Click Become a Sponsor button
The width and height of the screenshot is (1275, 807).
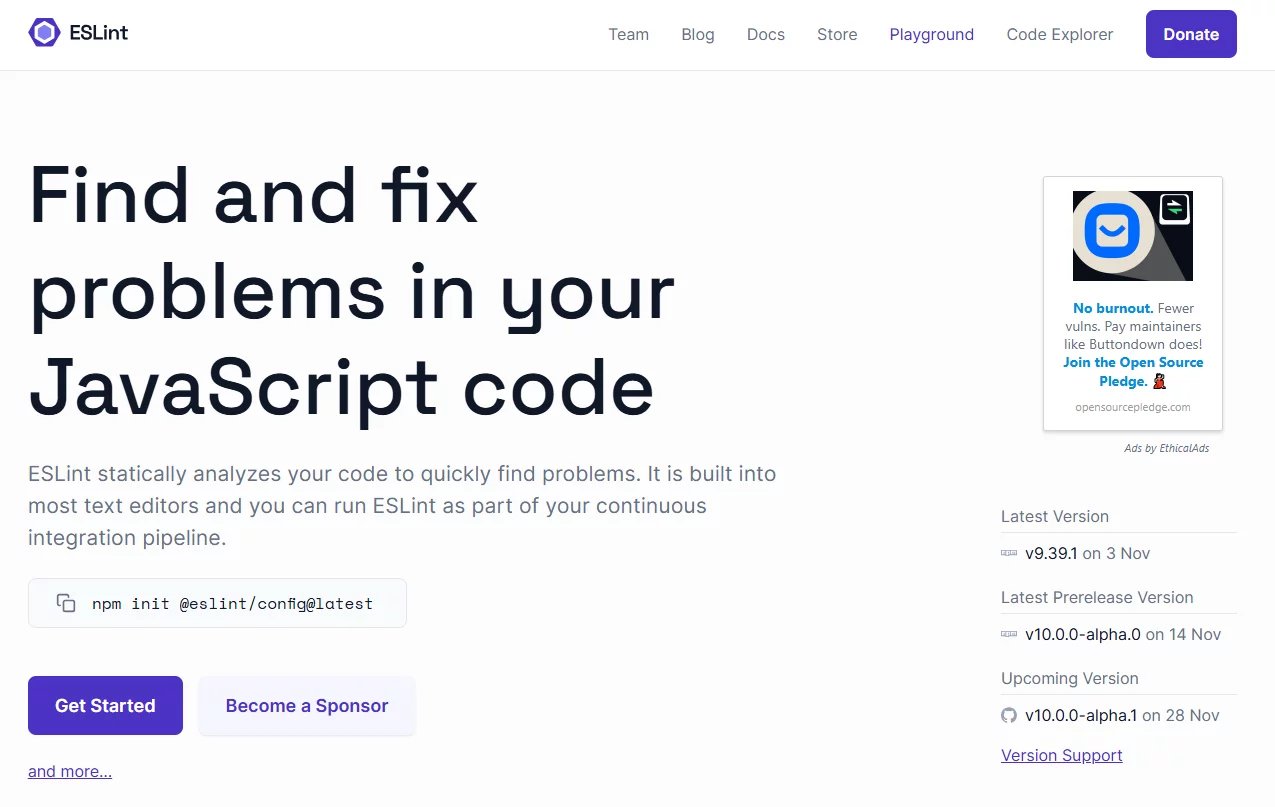point(306,705)
